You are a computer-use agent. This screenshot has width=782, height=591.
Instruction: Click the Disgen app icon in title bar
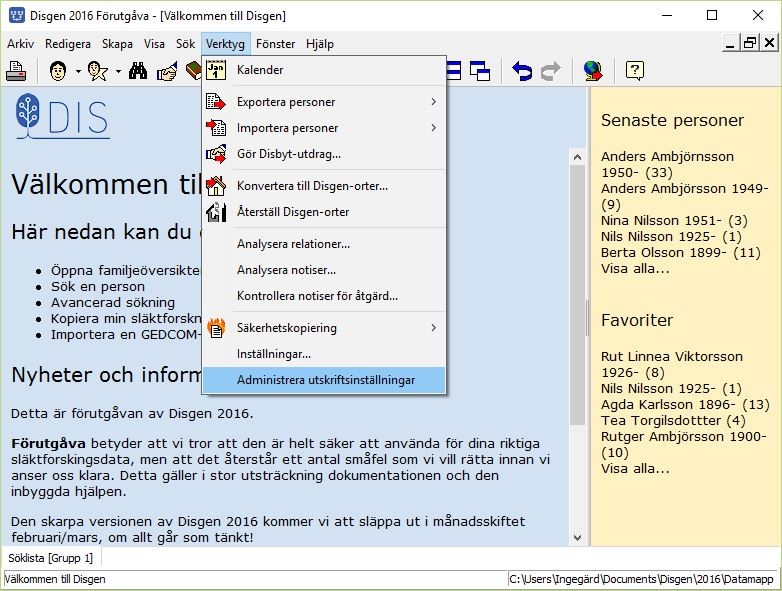(17, 15)
